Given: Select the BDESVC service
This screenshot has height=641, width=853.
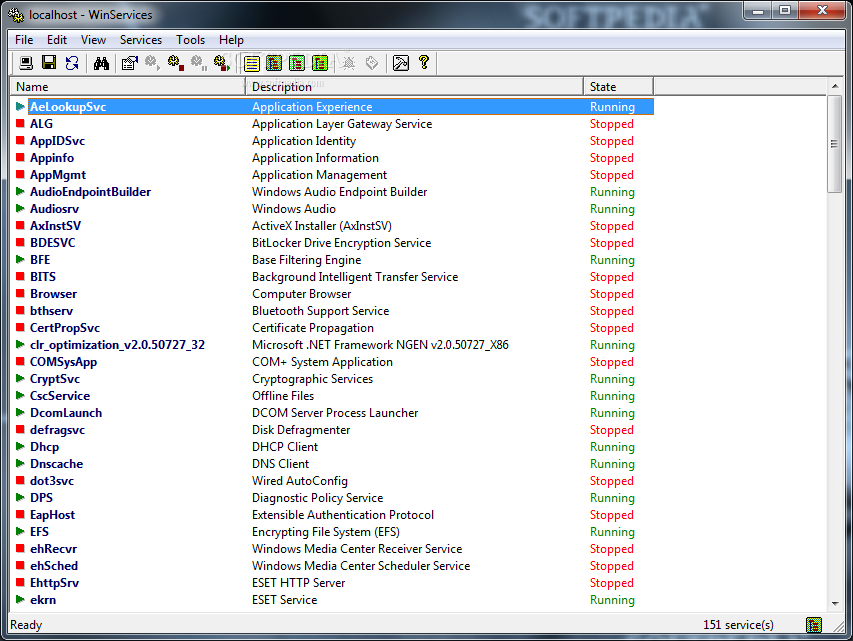Looking at the screenshot, I should coord(52,243).
